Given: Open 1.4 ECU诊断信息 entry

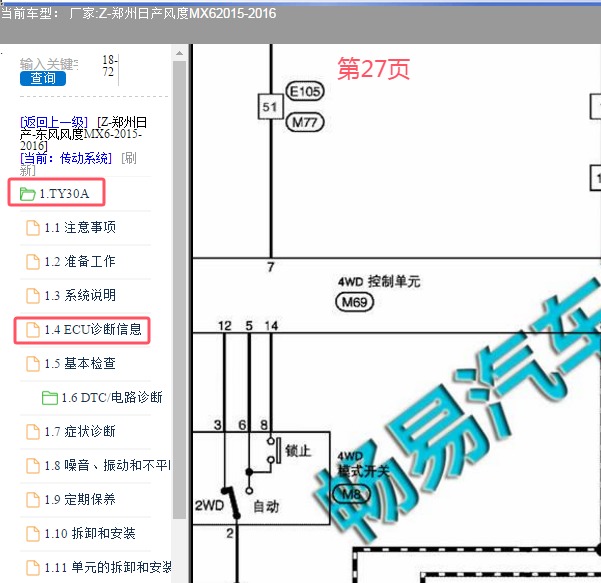Looking at the screenshot, I should click(x=93, y=330).
